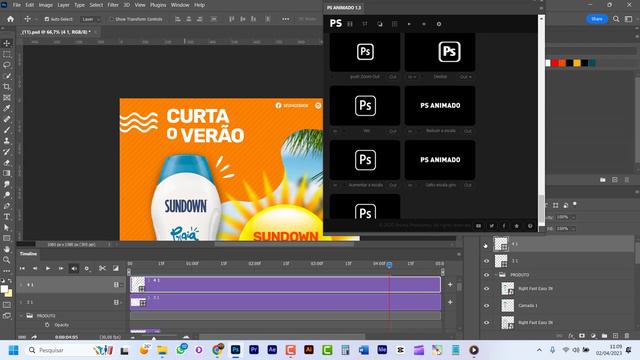This screenshot has width=640, height=360.
Task: Switch to the Timeline panel tab
Action: [x=28, y=253]
